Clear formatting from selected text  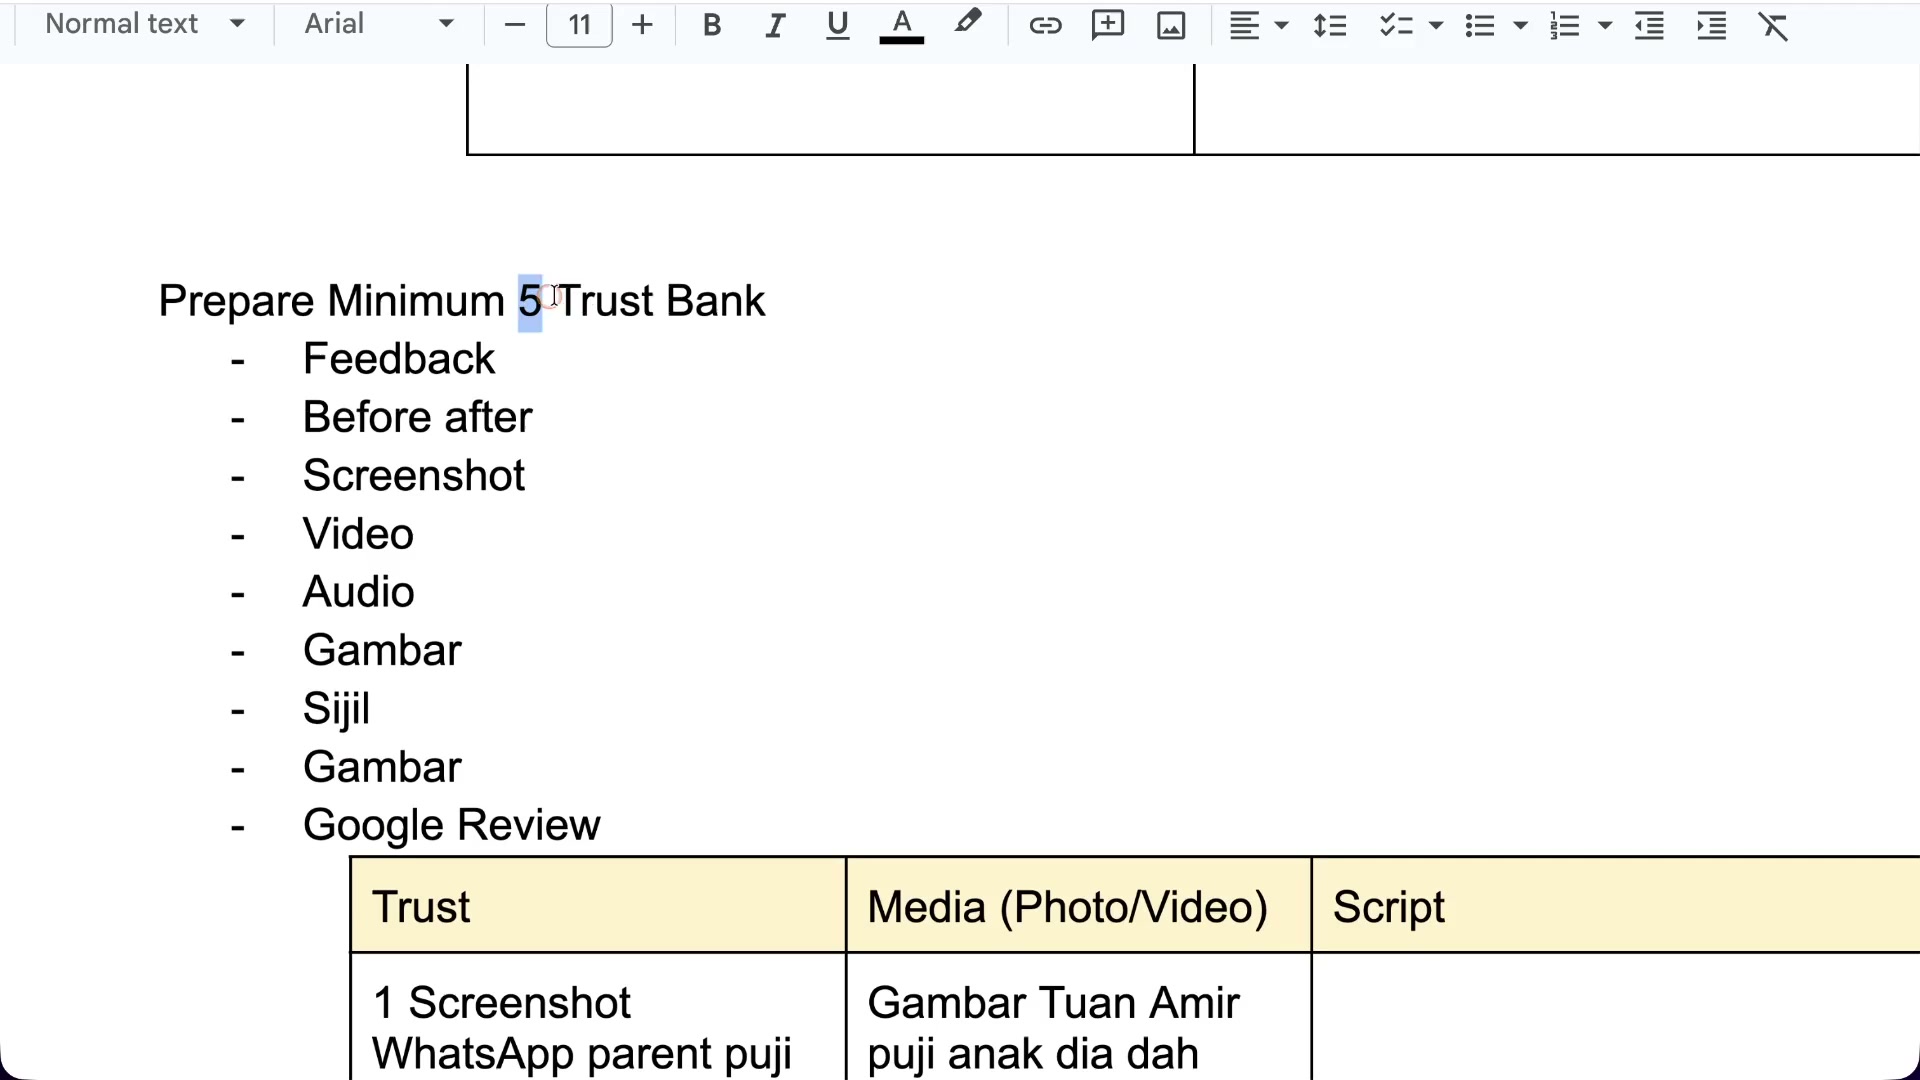1773,25
